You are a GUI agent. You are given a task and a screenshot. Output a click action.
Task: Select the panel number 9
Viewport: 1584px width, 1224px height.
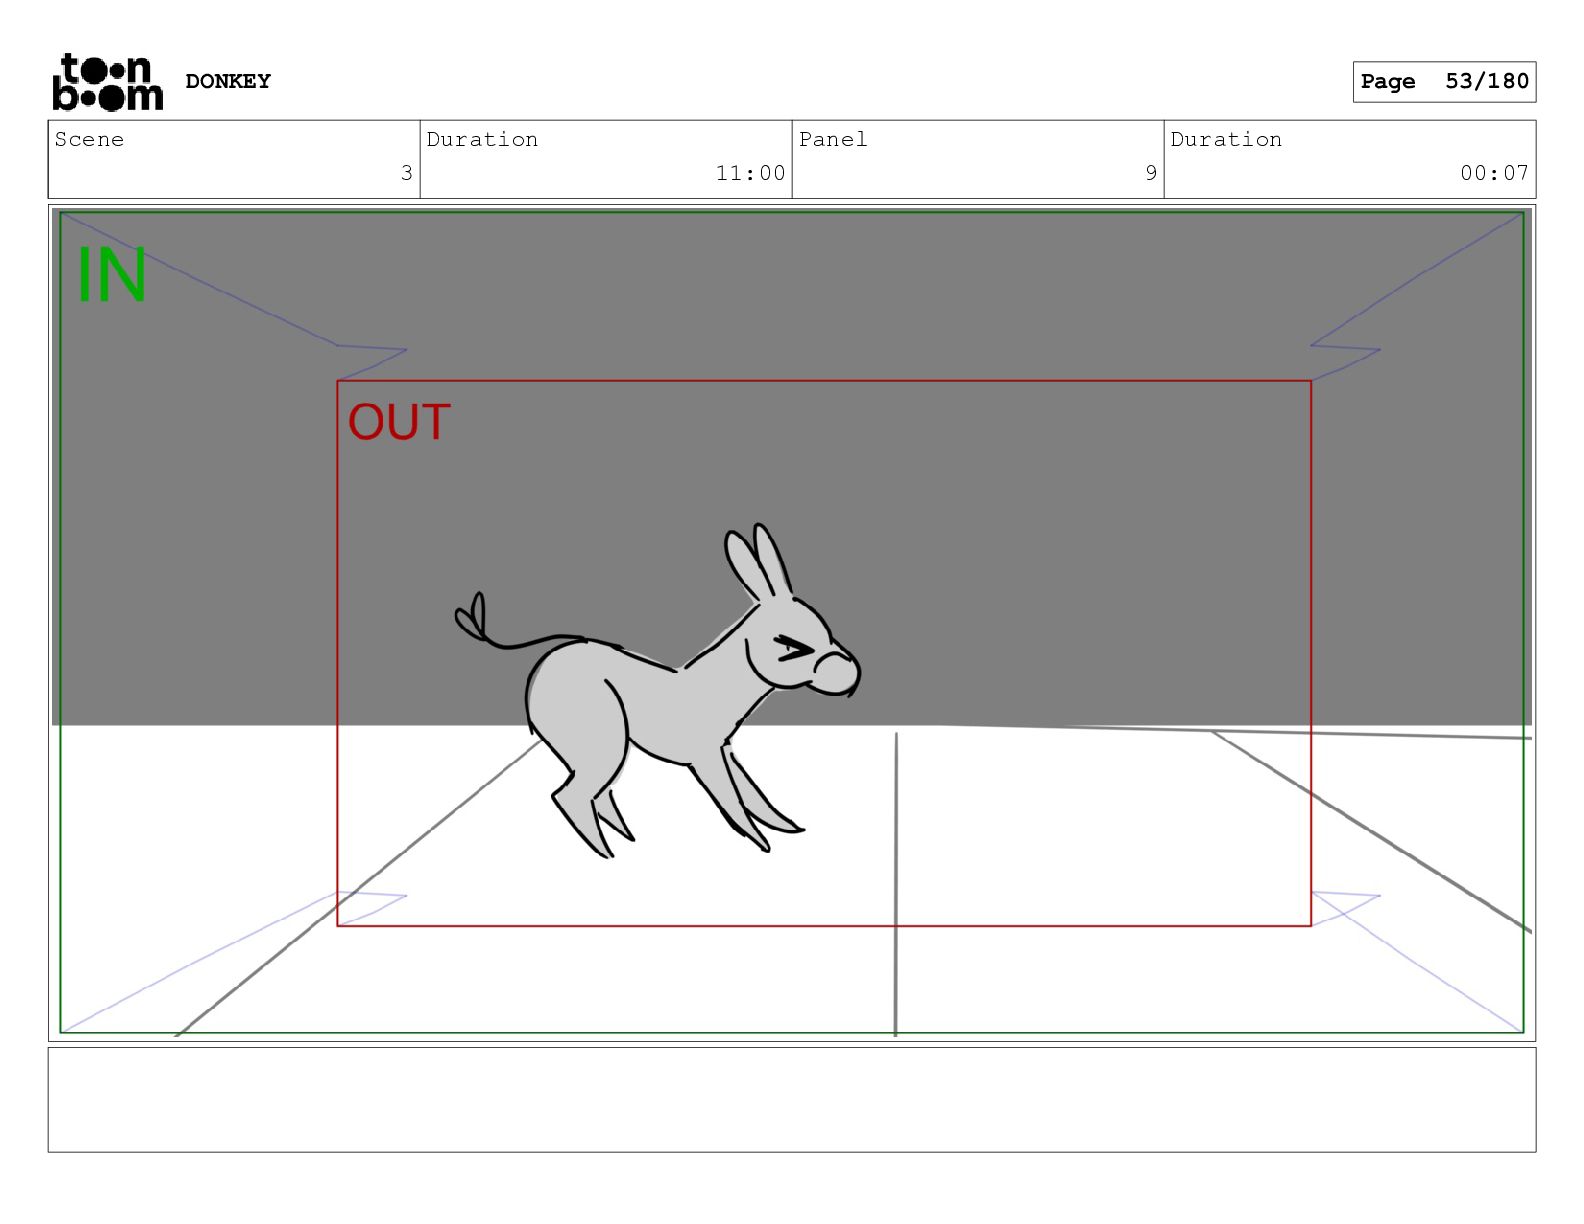pyautogui.click(x=1151, y=173)
